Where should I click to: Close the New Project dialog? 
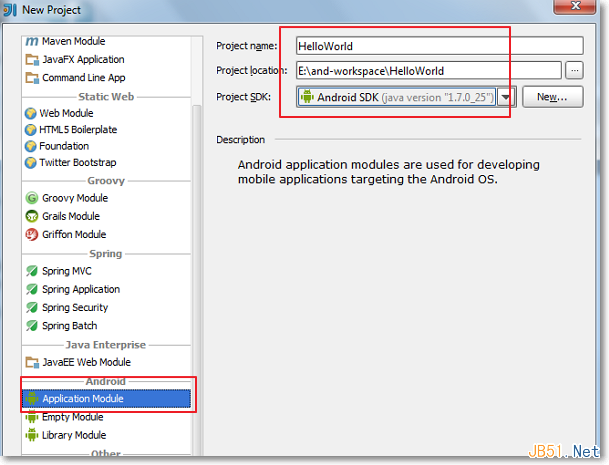click(x=576, y=6)
